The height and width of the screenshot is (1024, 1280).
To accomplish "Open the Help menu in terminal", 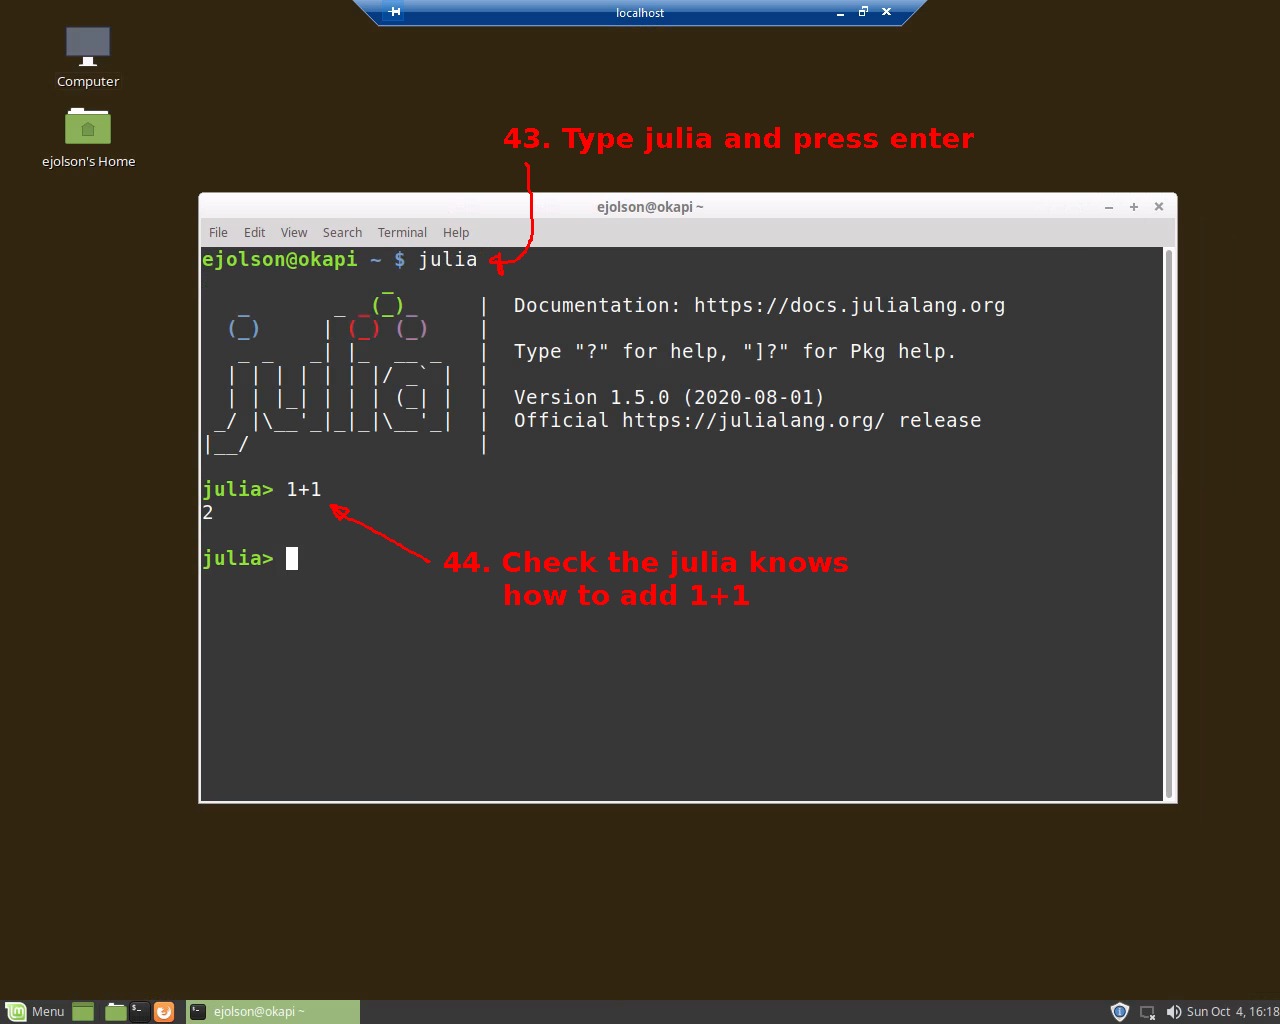I will pos(456,232).
